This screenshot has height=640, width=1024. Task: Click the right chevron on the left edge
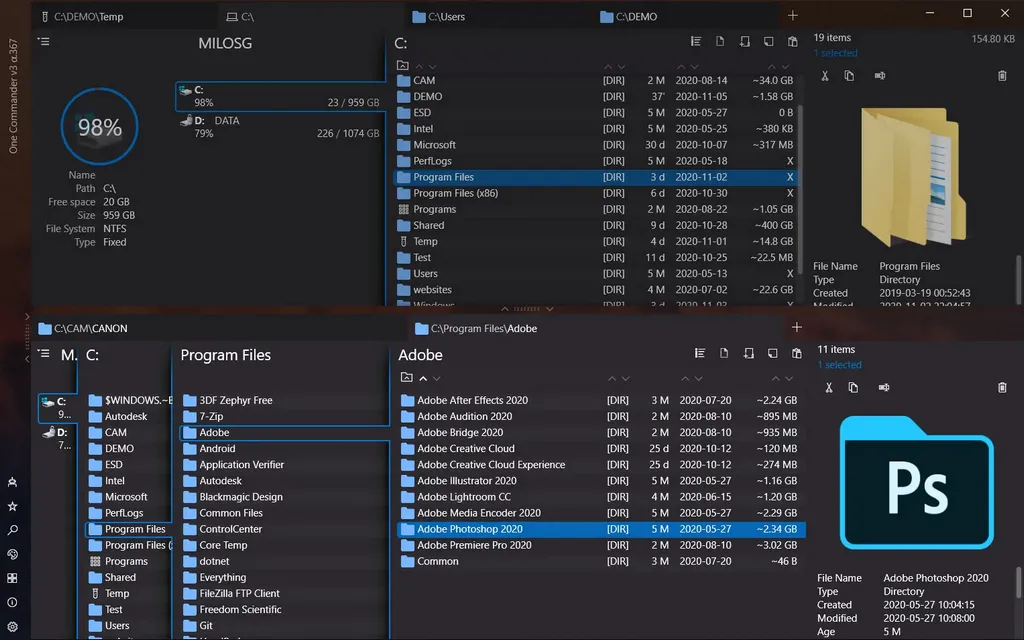pyautogui.click(x=27, y=317)
